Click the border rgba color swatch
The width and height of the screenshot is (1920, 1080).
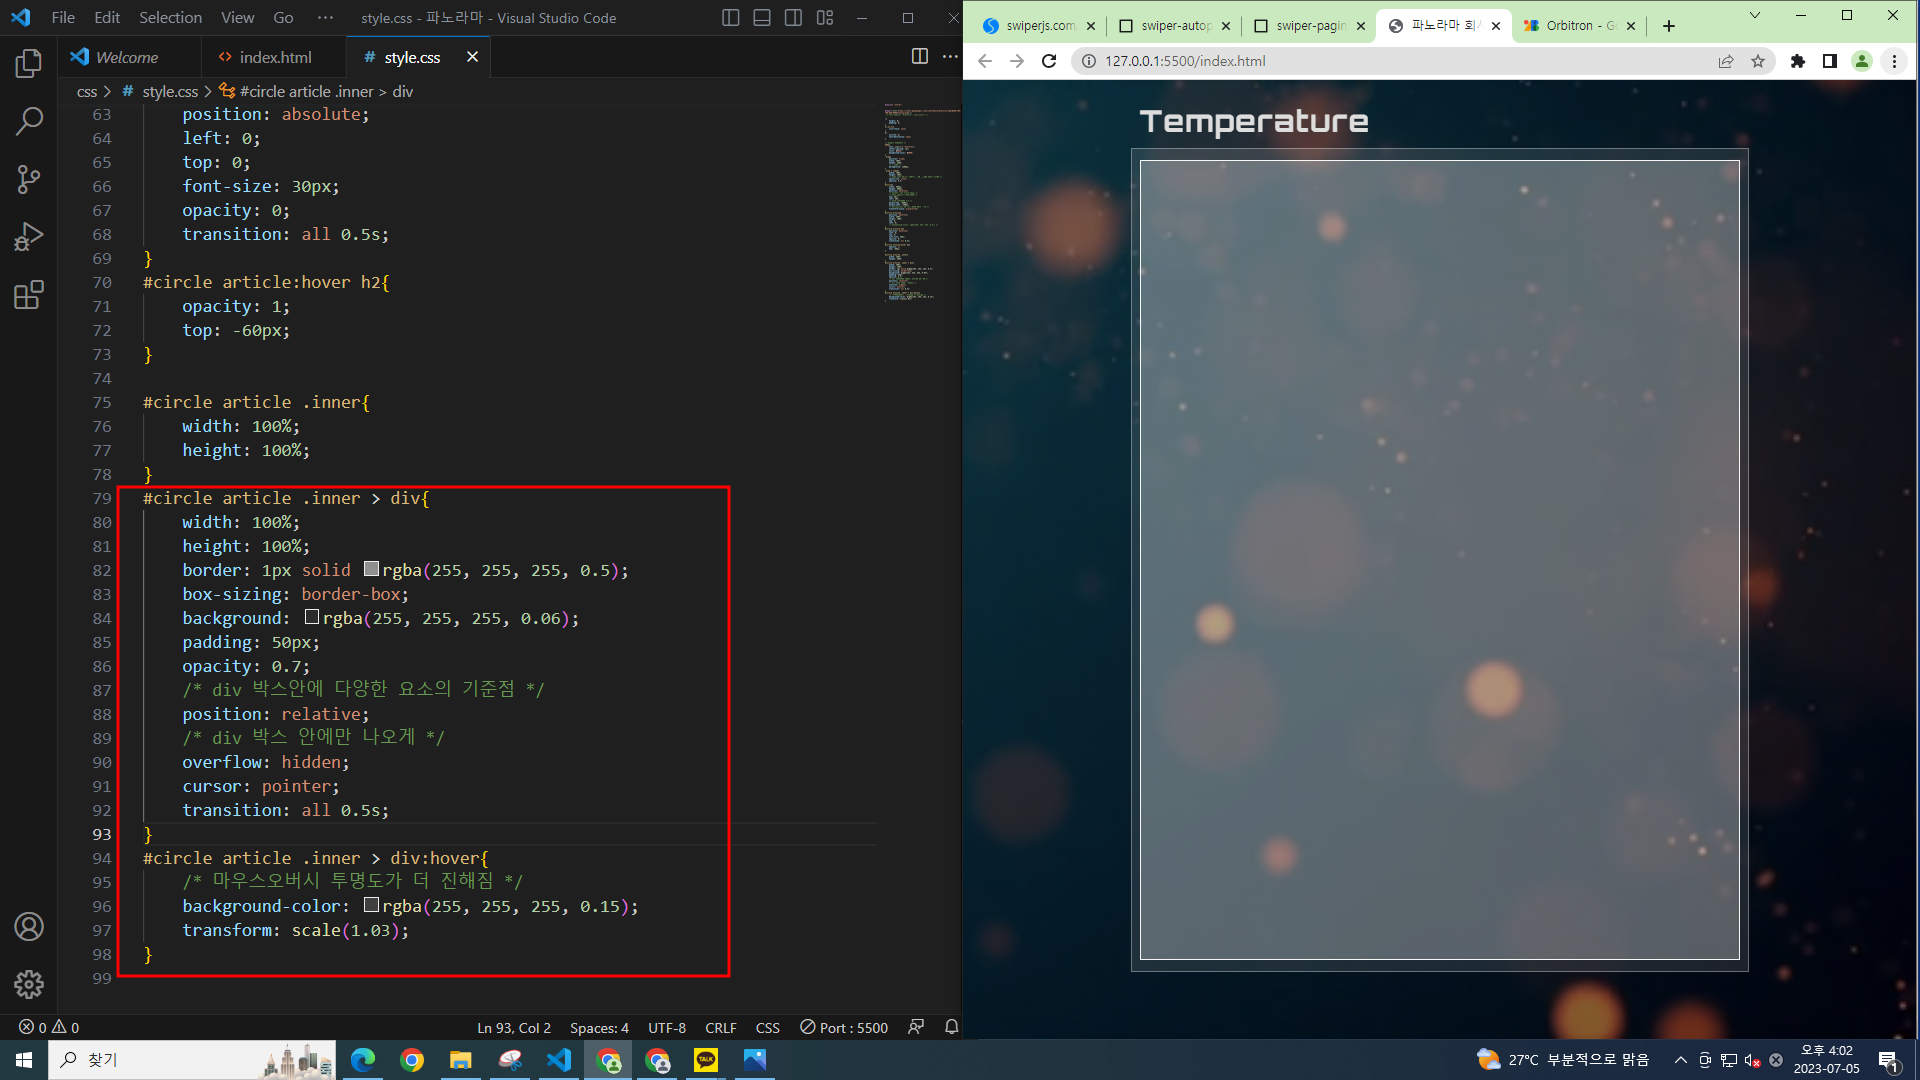[371, 569]
